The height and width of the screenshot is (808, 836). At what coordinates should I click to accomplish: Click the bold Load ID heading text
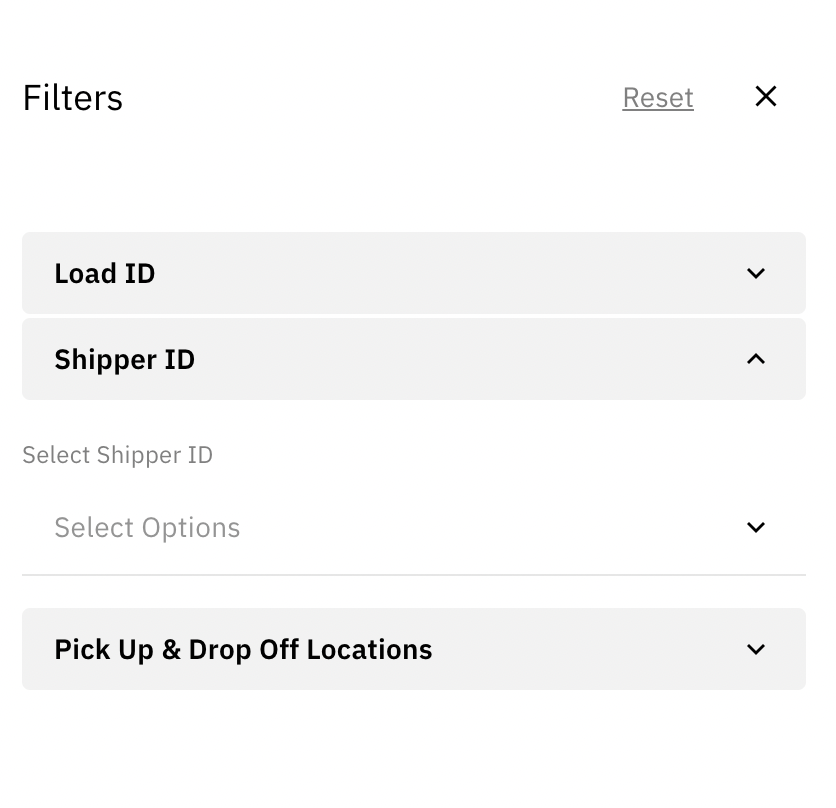(x=104, y=273)
